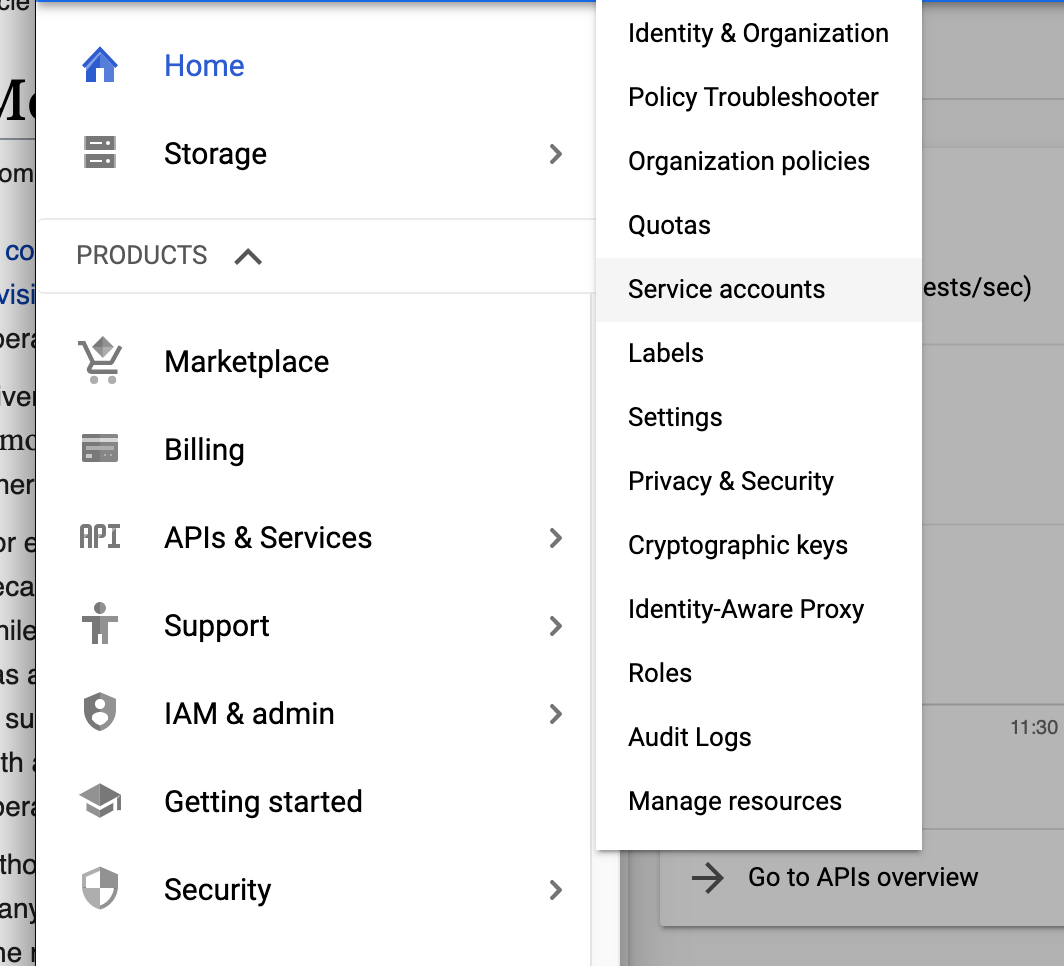Click the IAM & admin shield icon
1064x966 pixels.
[100, 712]
